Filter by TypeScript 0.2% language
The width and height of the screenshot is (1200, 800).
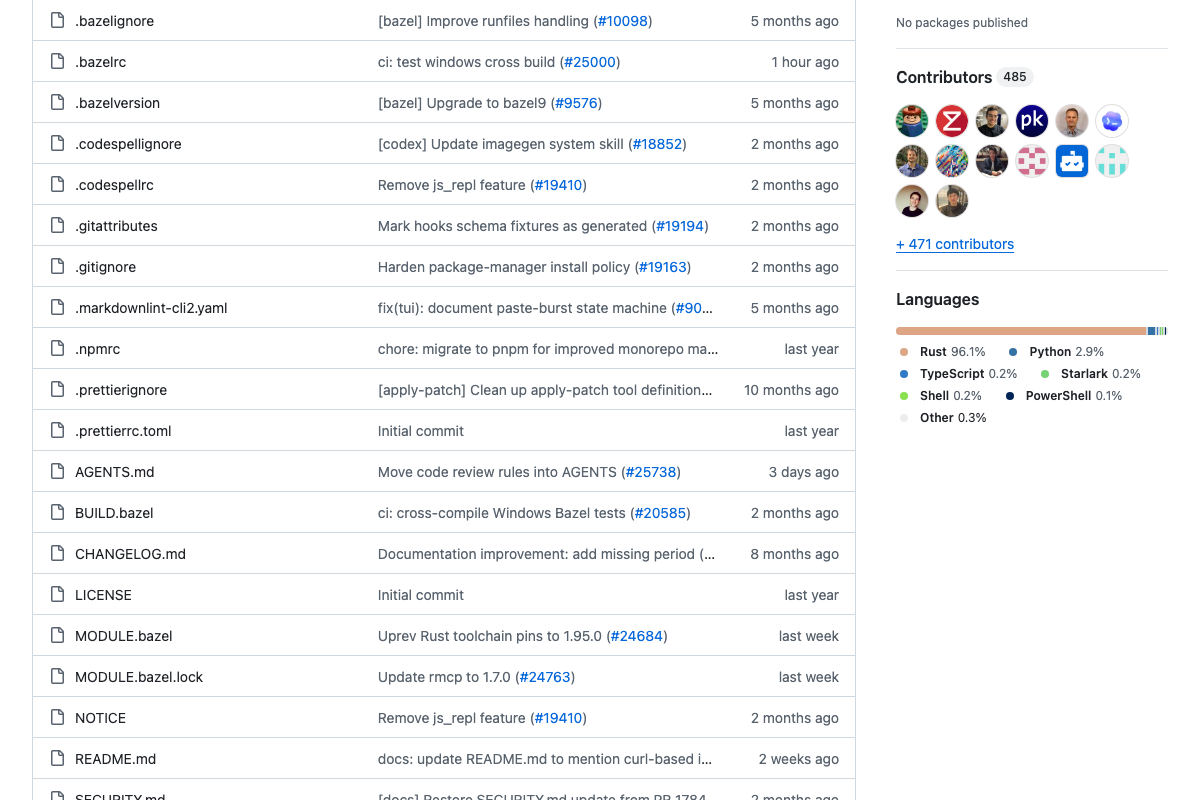[958, 374]
